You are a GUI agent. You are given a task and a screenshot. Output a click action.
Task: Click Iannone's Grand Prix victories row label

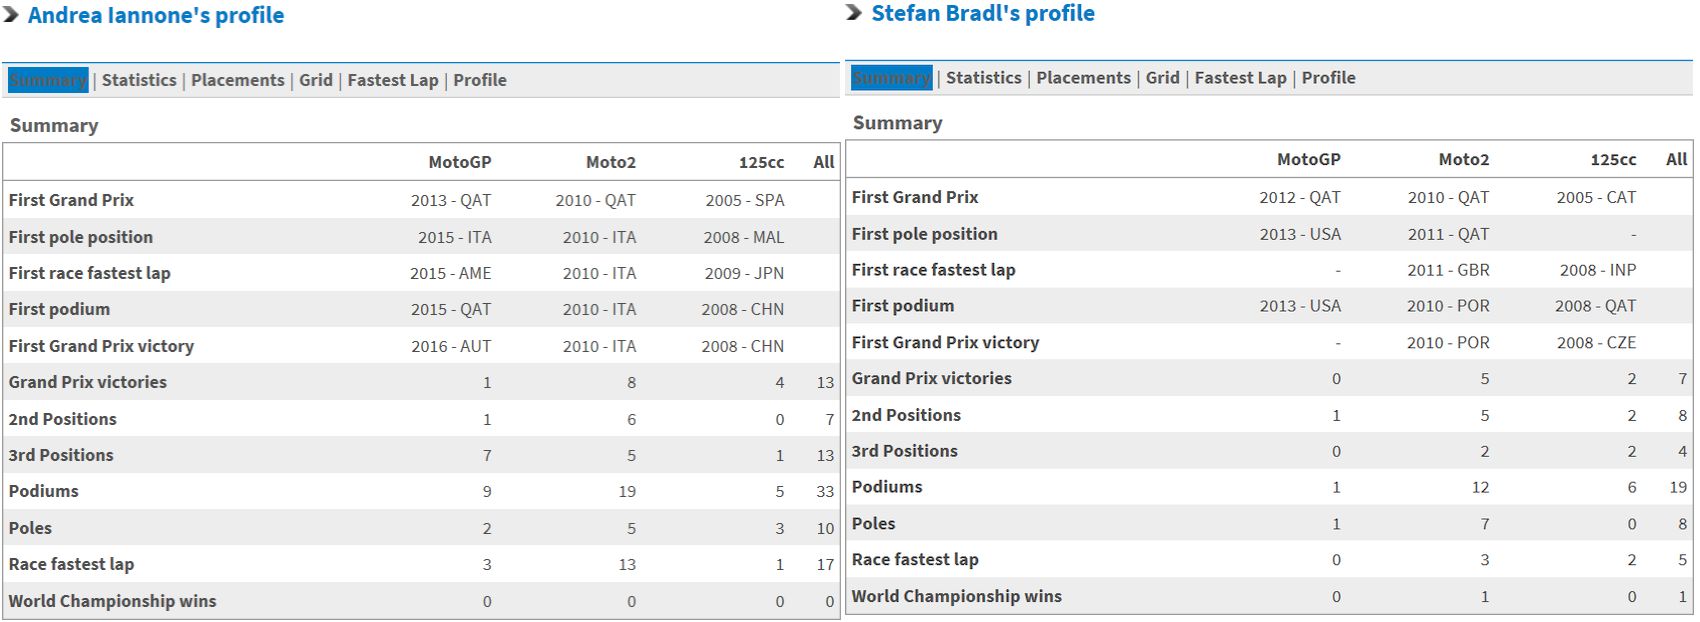(88, 382)
